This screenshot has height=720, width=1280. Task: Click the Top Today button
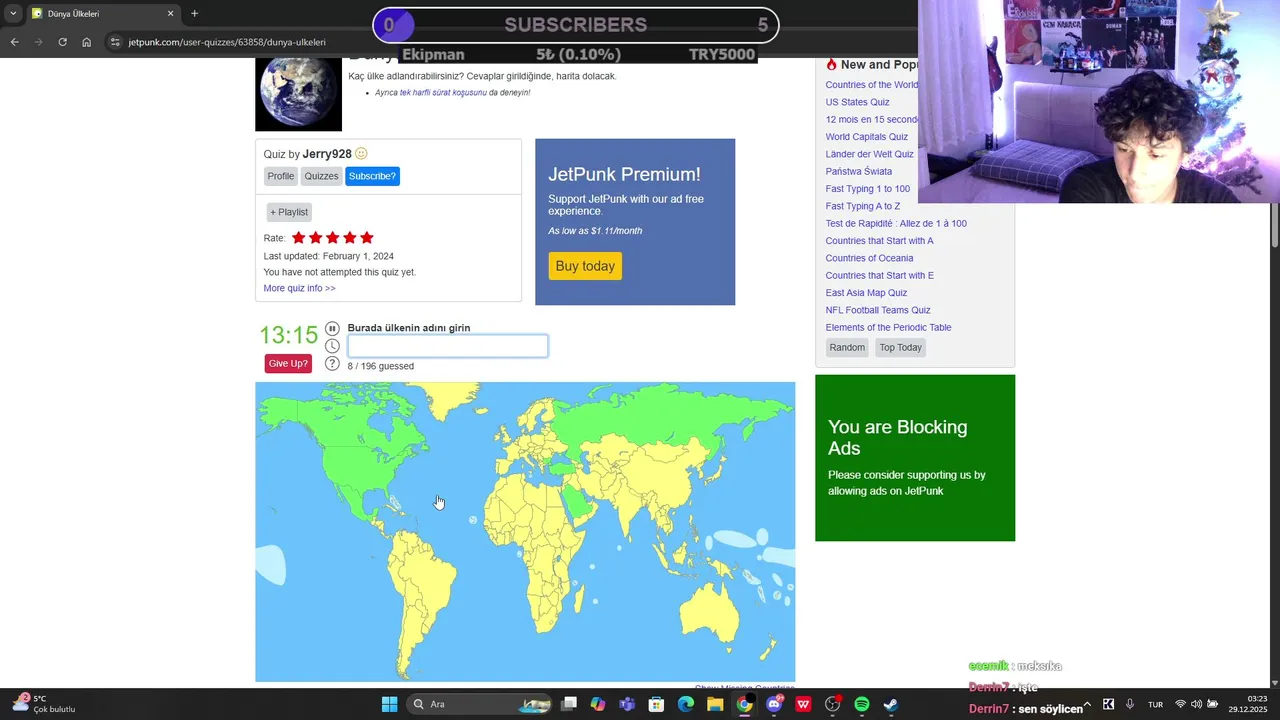point(900,347)
